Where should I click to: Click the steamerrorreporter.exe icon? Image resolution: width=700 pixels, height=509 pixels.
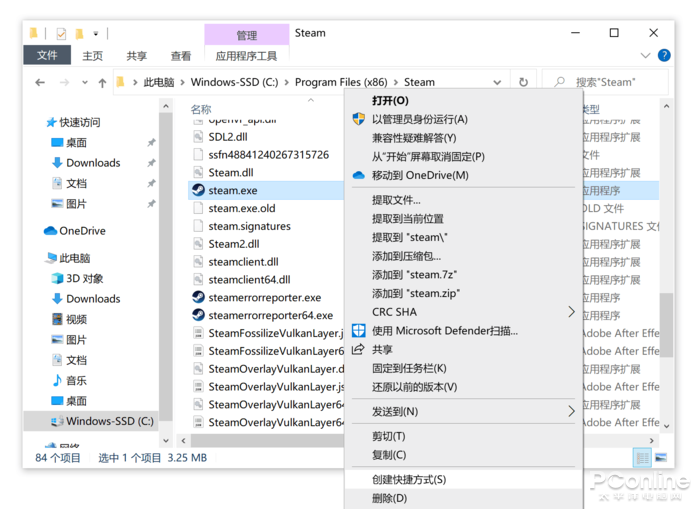198,297
